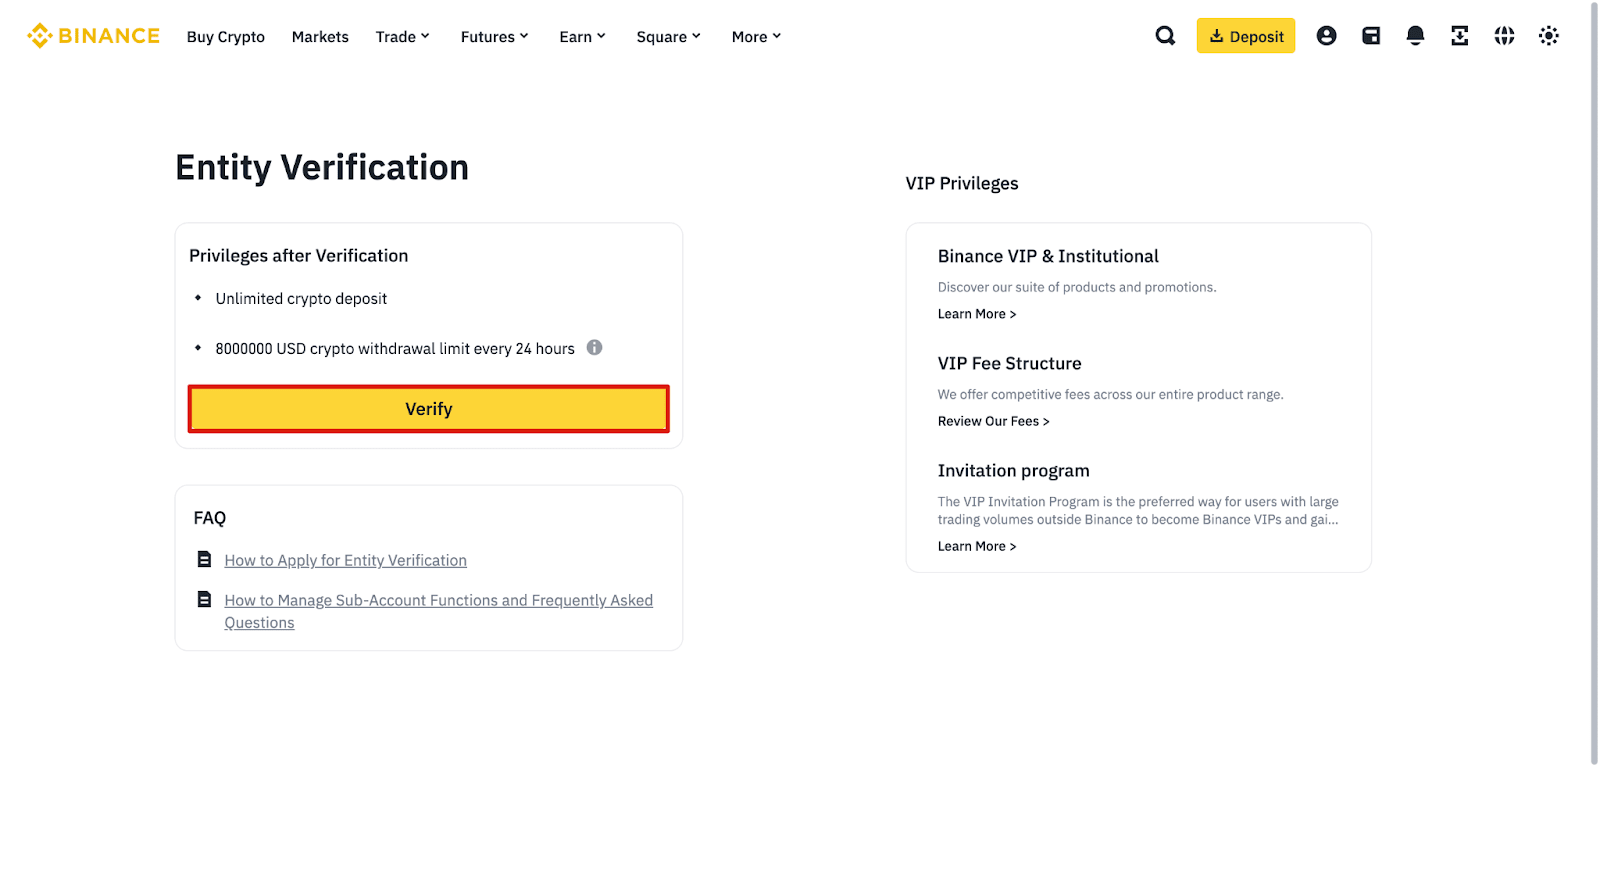Open the More dropdown menu
1600x876 pixels.
click(756, 37)
